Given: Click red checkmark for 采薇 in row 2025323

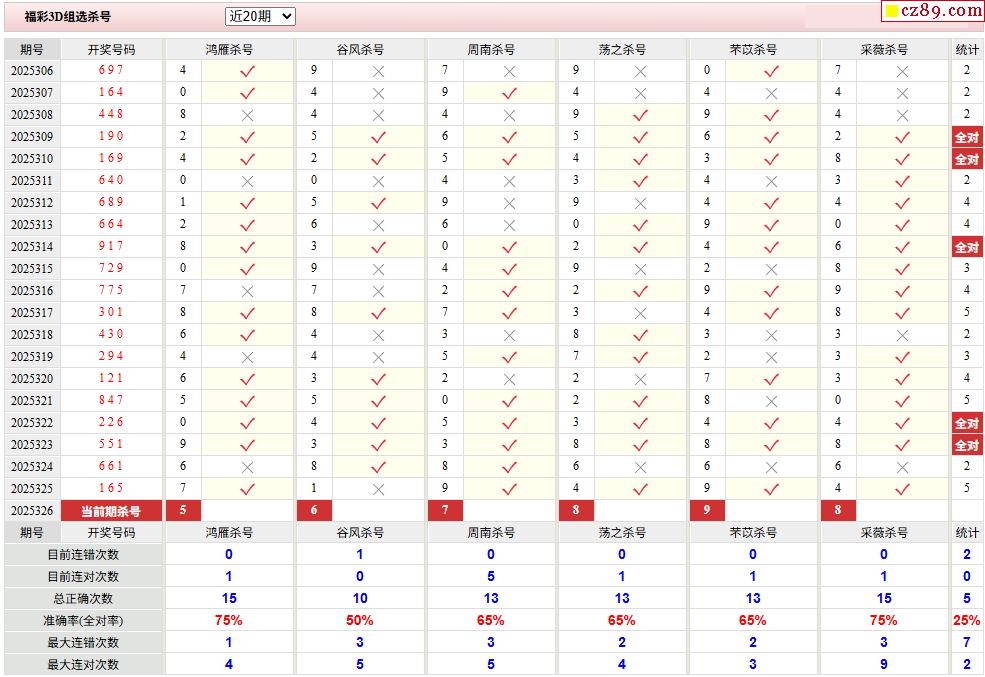Looking at the screenshot, I should pos(902,445).
